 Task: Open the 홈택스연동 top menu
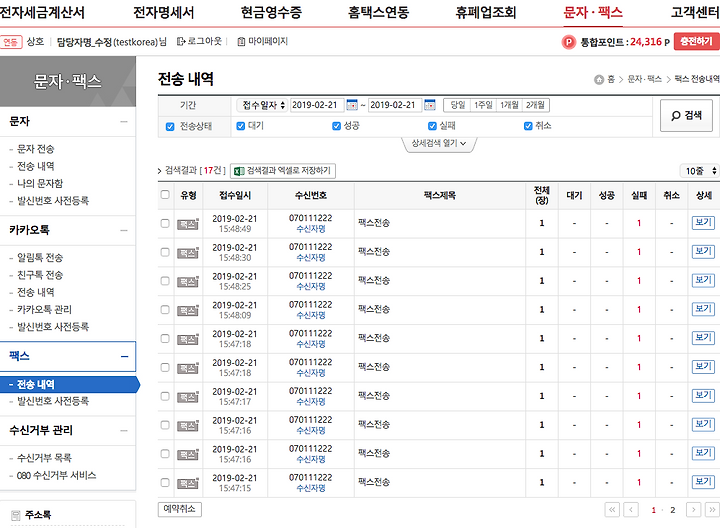click(378, 12)
